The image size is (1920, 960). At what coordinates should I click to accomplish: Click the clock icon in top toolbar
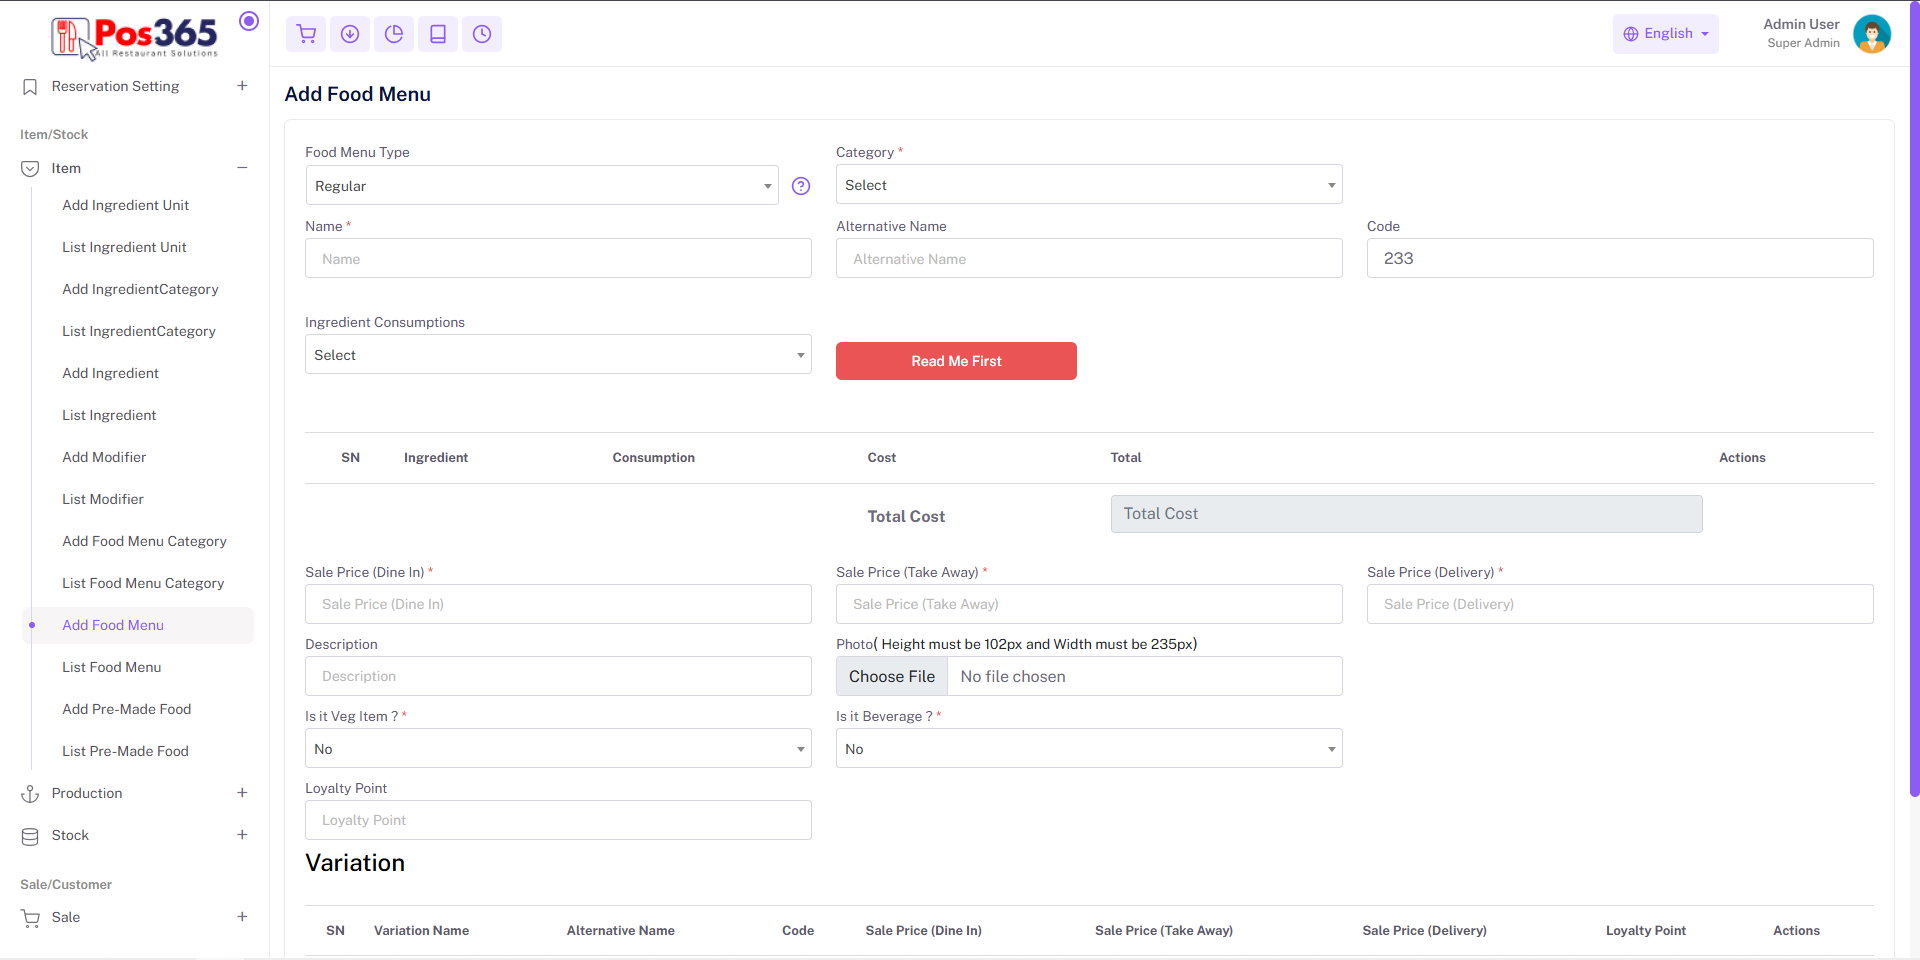coord(482,34)
